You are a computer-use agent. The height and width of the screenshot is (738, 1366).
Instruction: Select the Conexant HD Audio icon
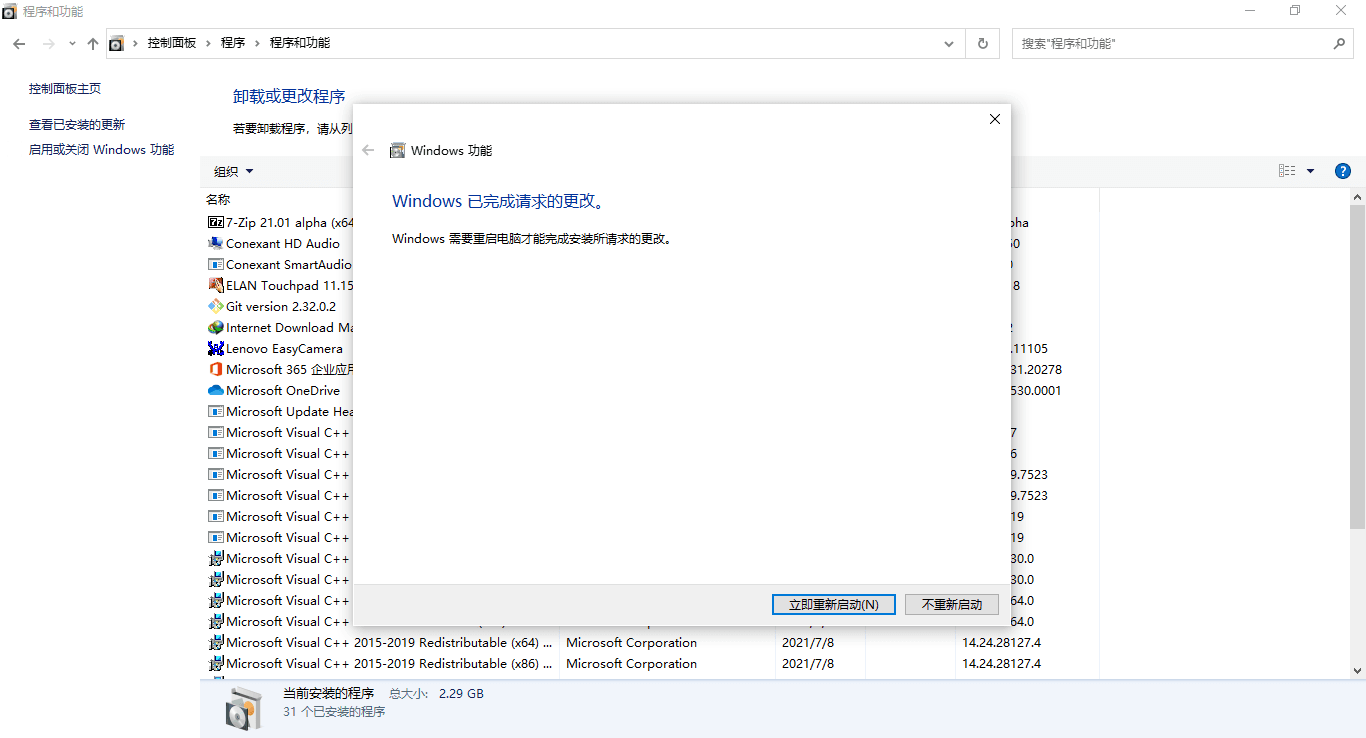coord(216,243)
